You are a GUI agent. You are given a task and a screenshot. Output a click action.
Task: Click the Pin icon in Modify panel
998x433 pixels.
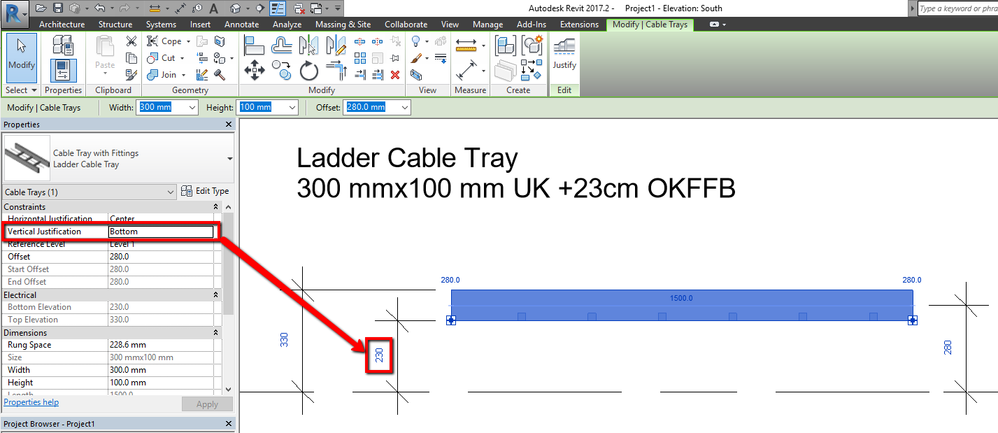(x=395, y=58)
